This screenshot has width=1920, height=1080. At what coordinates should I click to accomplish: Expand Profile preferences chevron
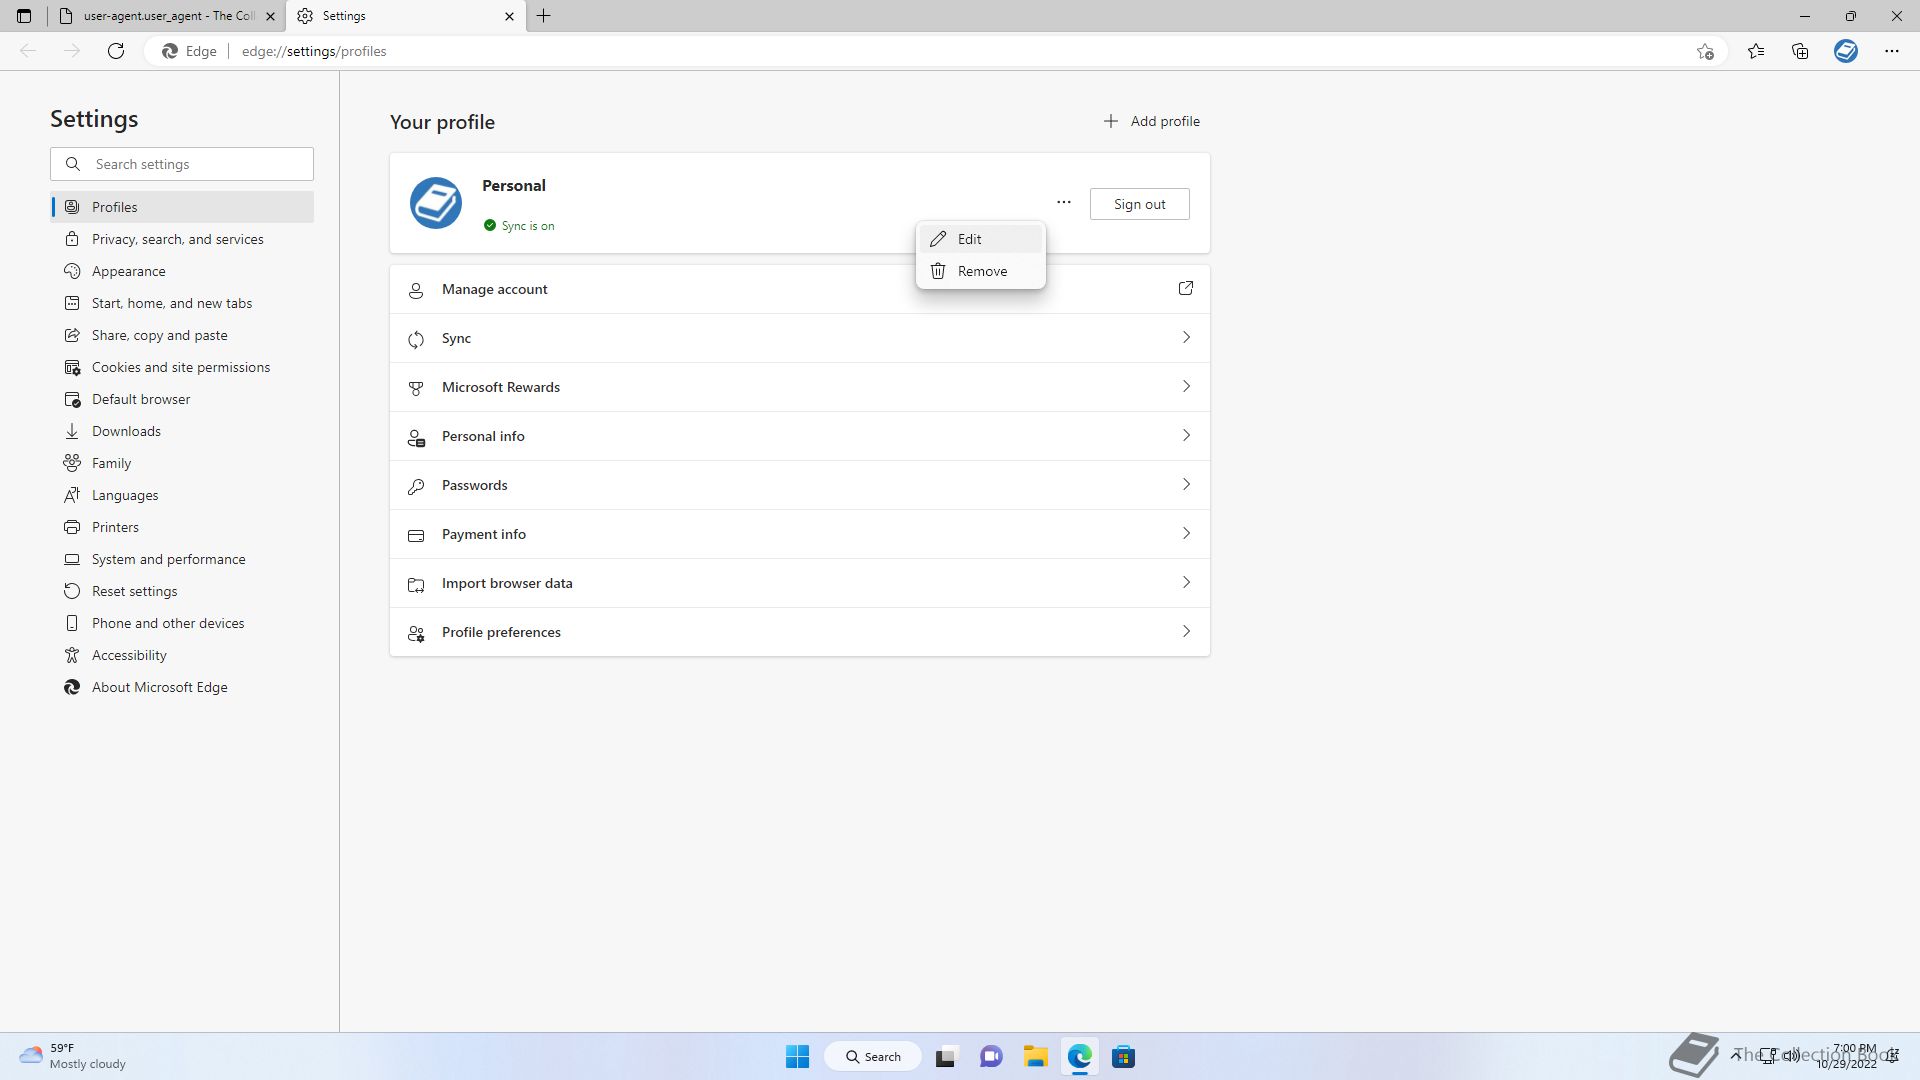coord(1186,632)
